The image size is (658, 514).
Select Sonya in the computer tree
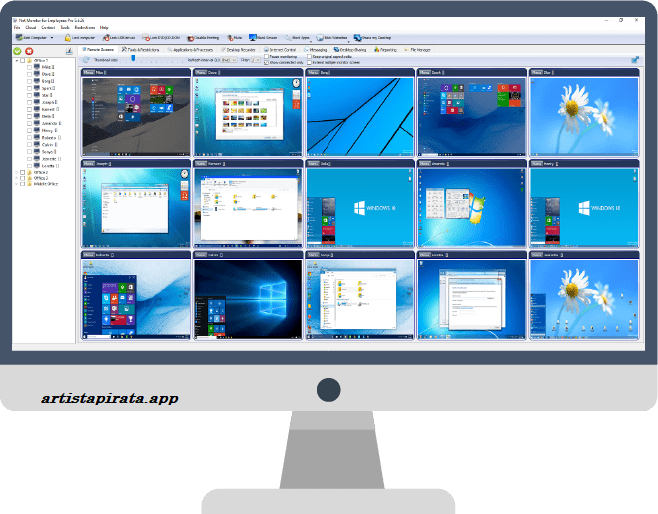47,151
